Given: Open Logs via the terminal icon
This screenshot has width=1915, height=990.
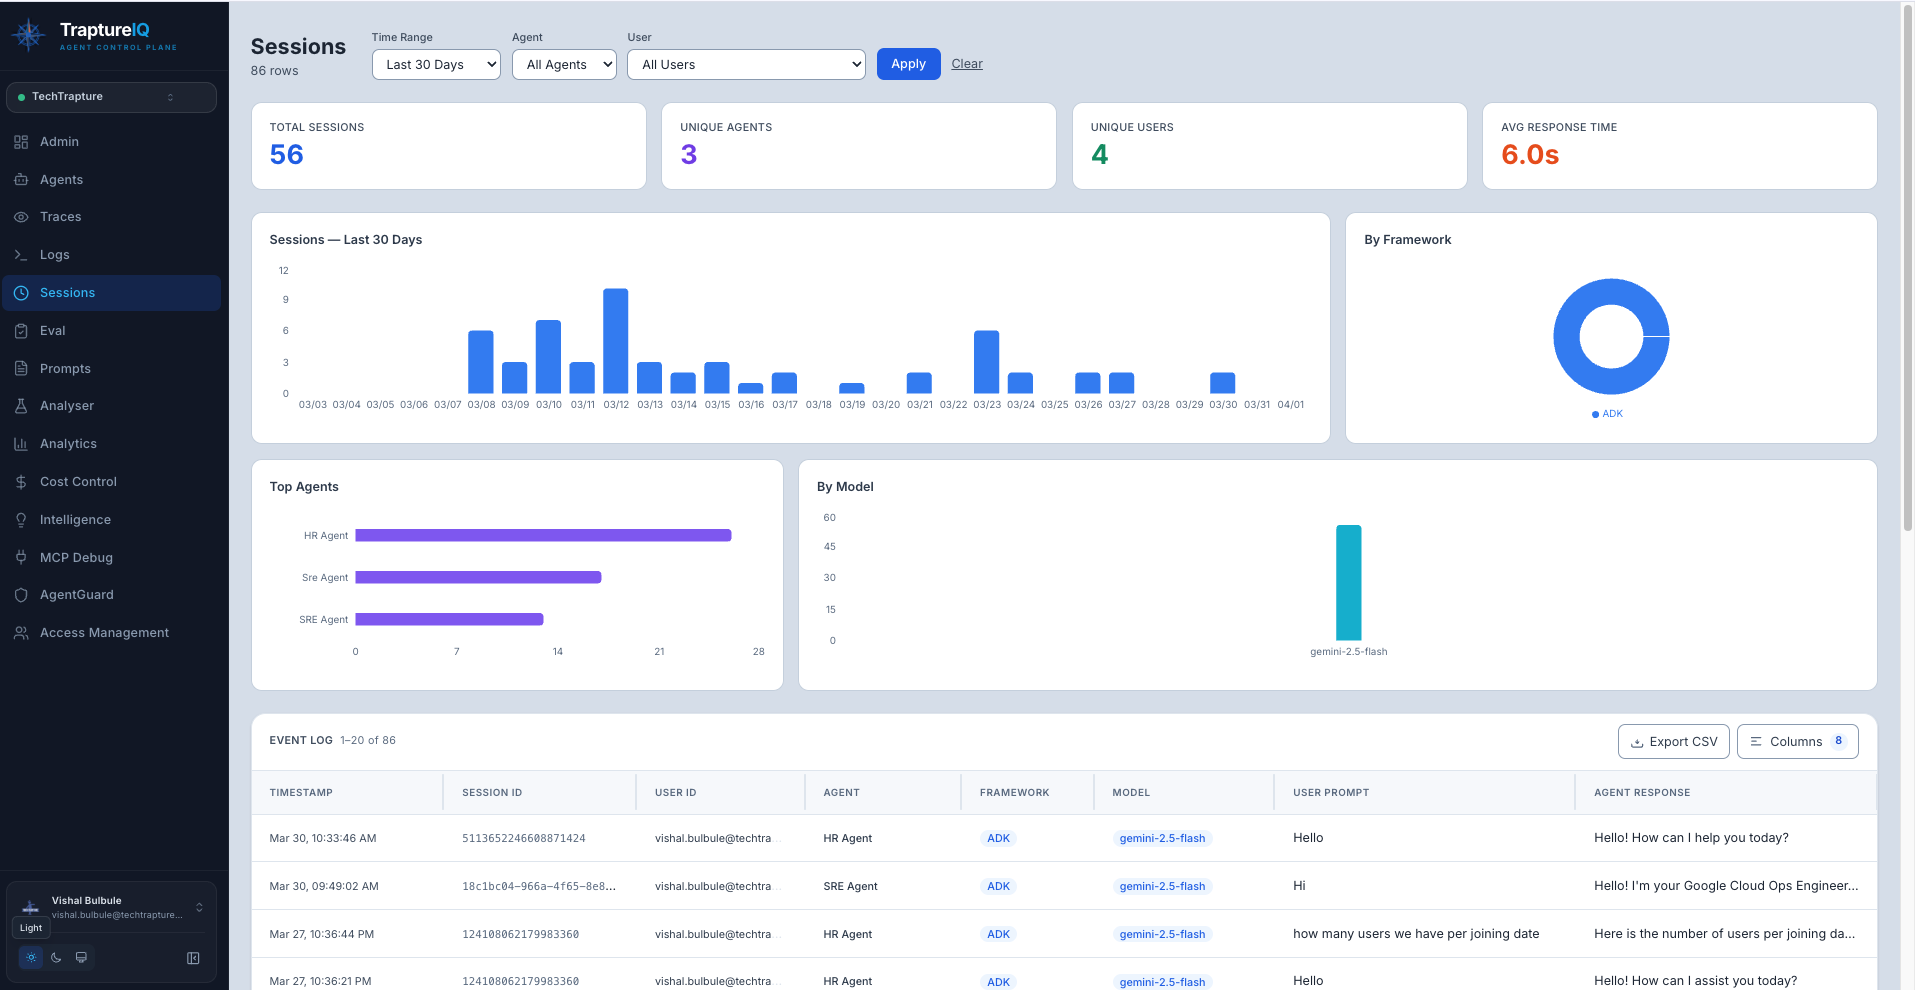Looking at the screenshot, I should [21, 254].
